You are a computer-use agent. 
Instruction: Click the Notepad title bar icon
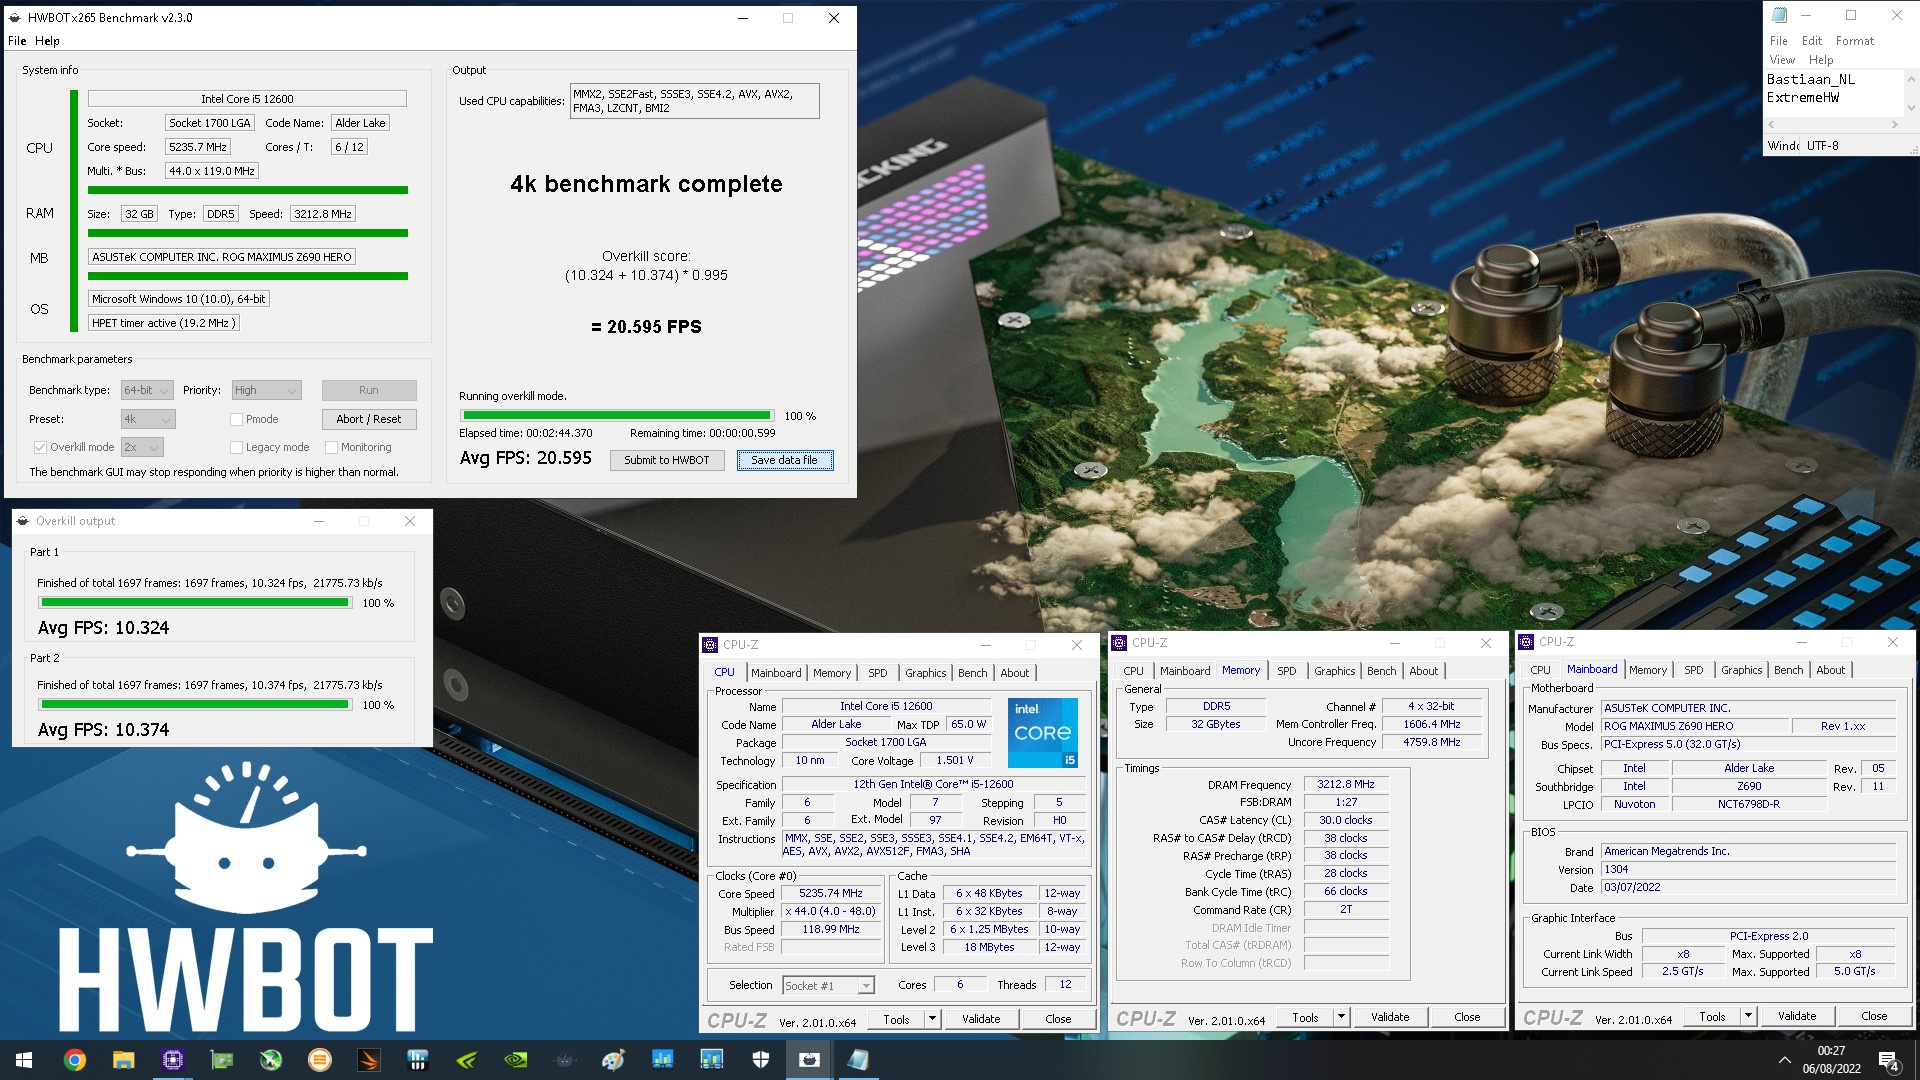point(1779,15)
